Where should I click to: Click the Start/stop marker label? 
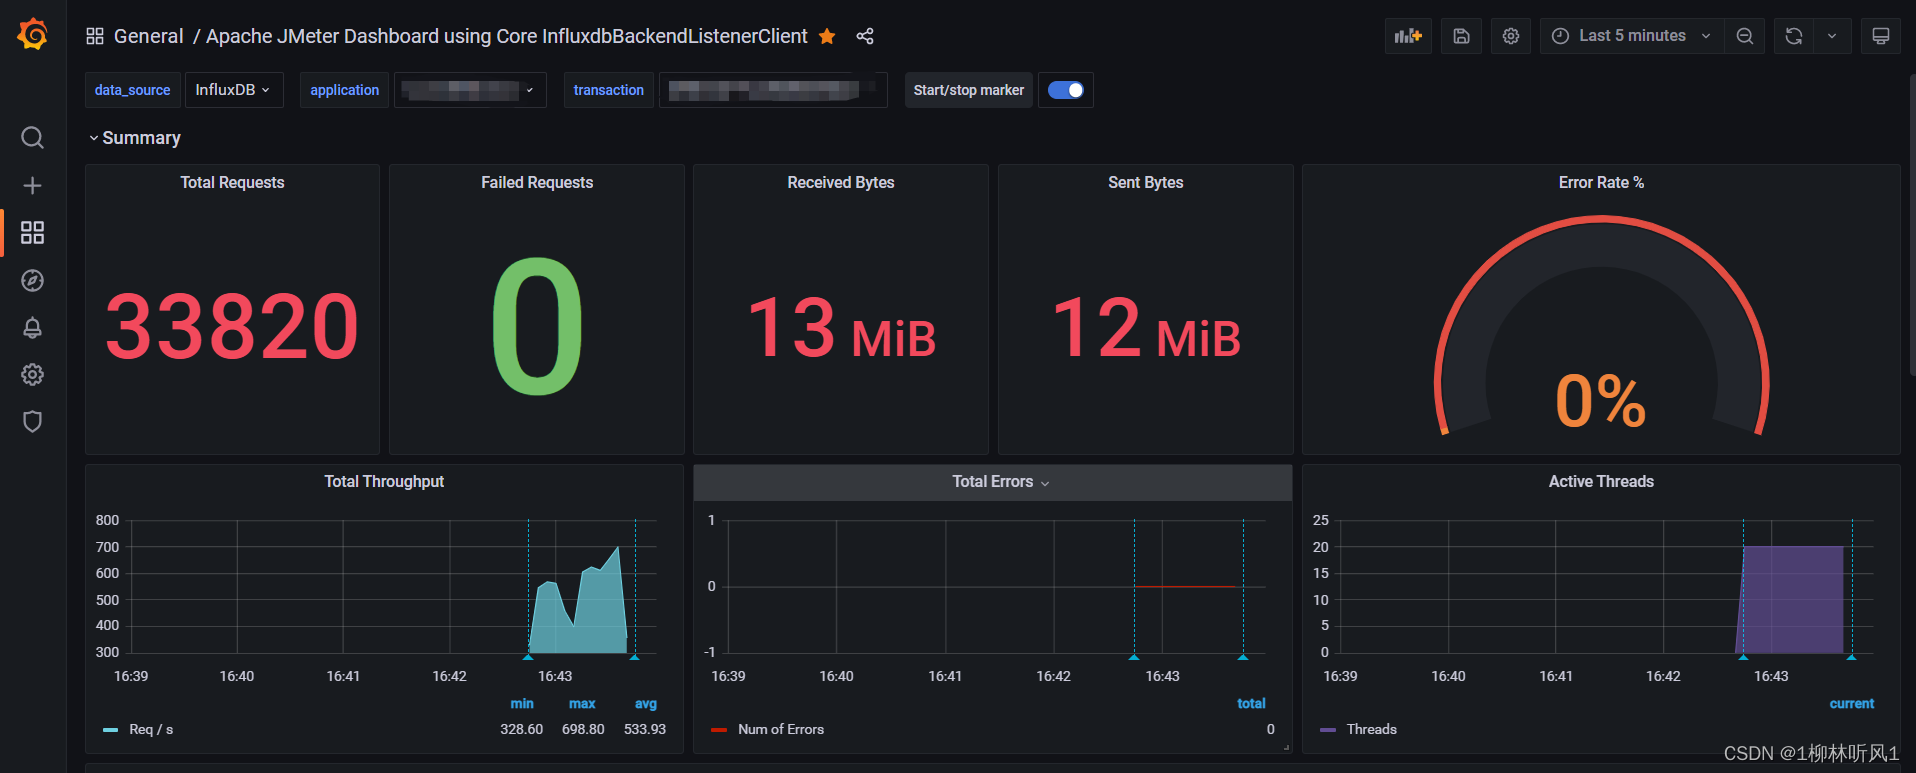tap(968, 90)
